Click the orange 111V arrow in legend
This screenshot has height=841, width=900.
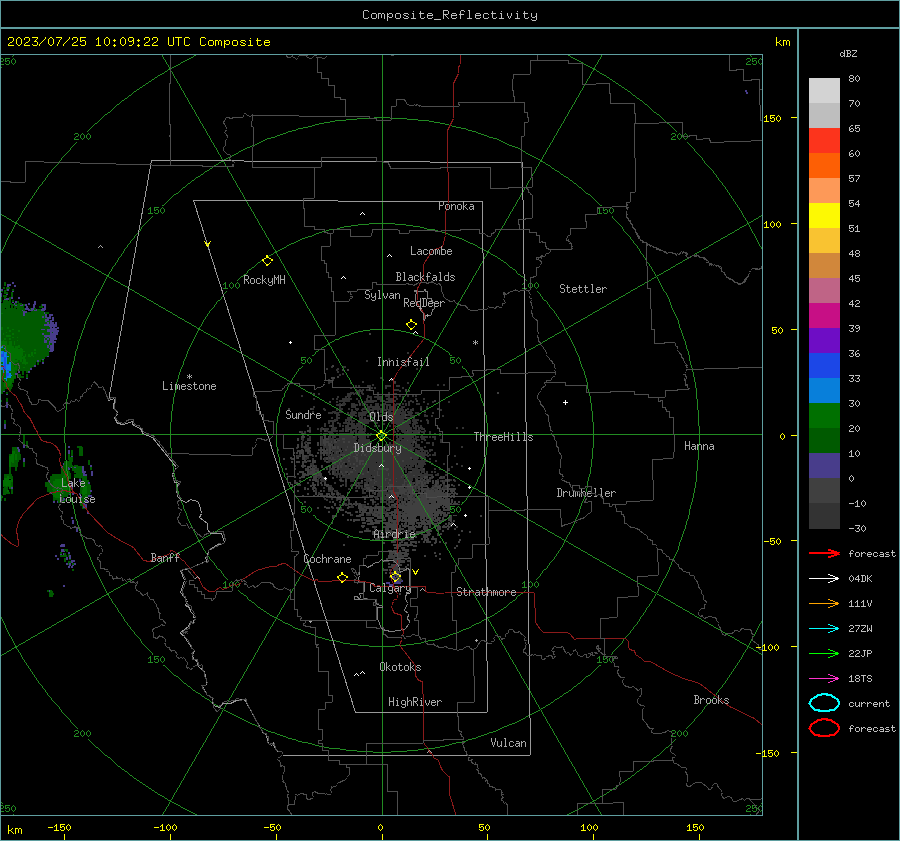(x=824, y=603)
